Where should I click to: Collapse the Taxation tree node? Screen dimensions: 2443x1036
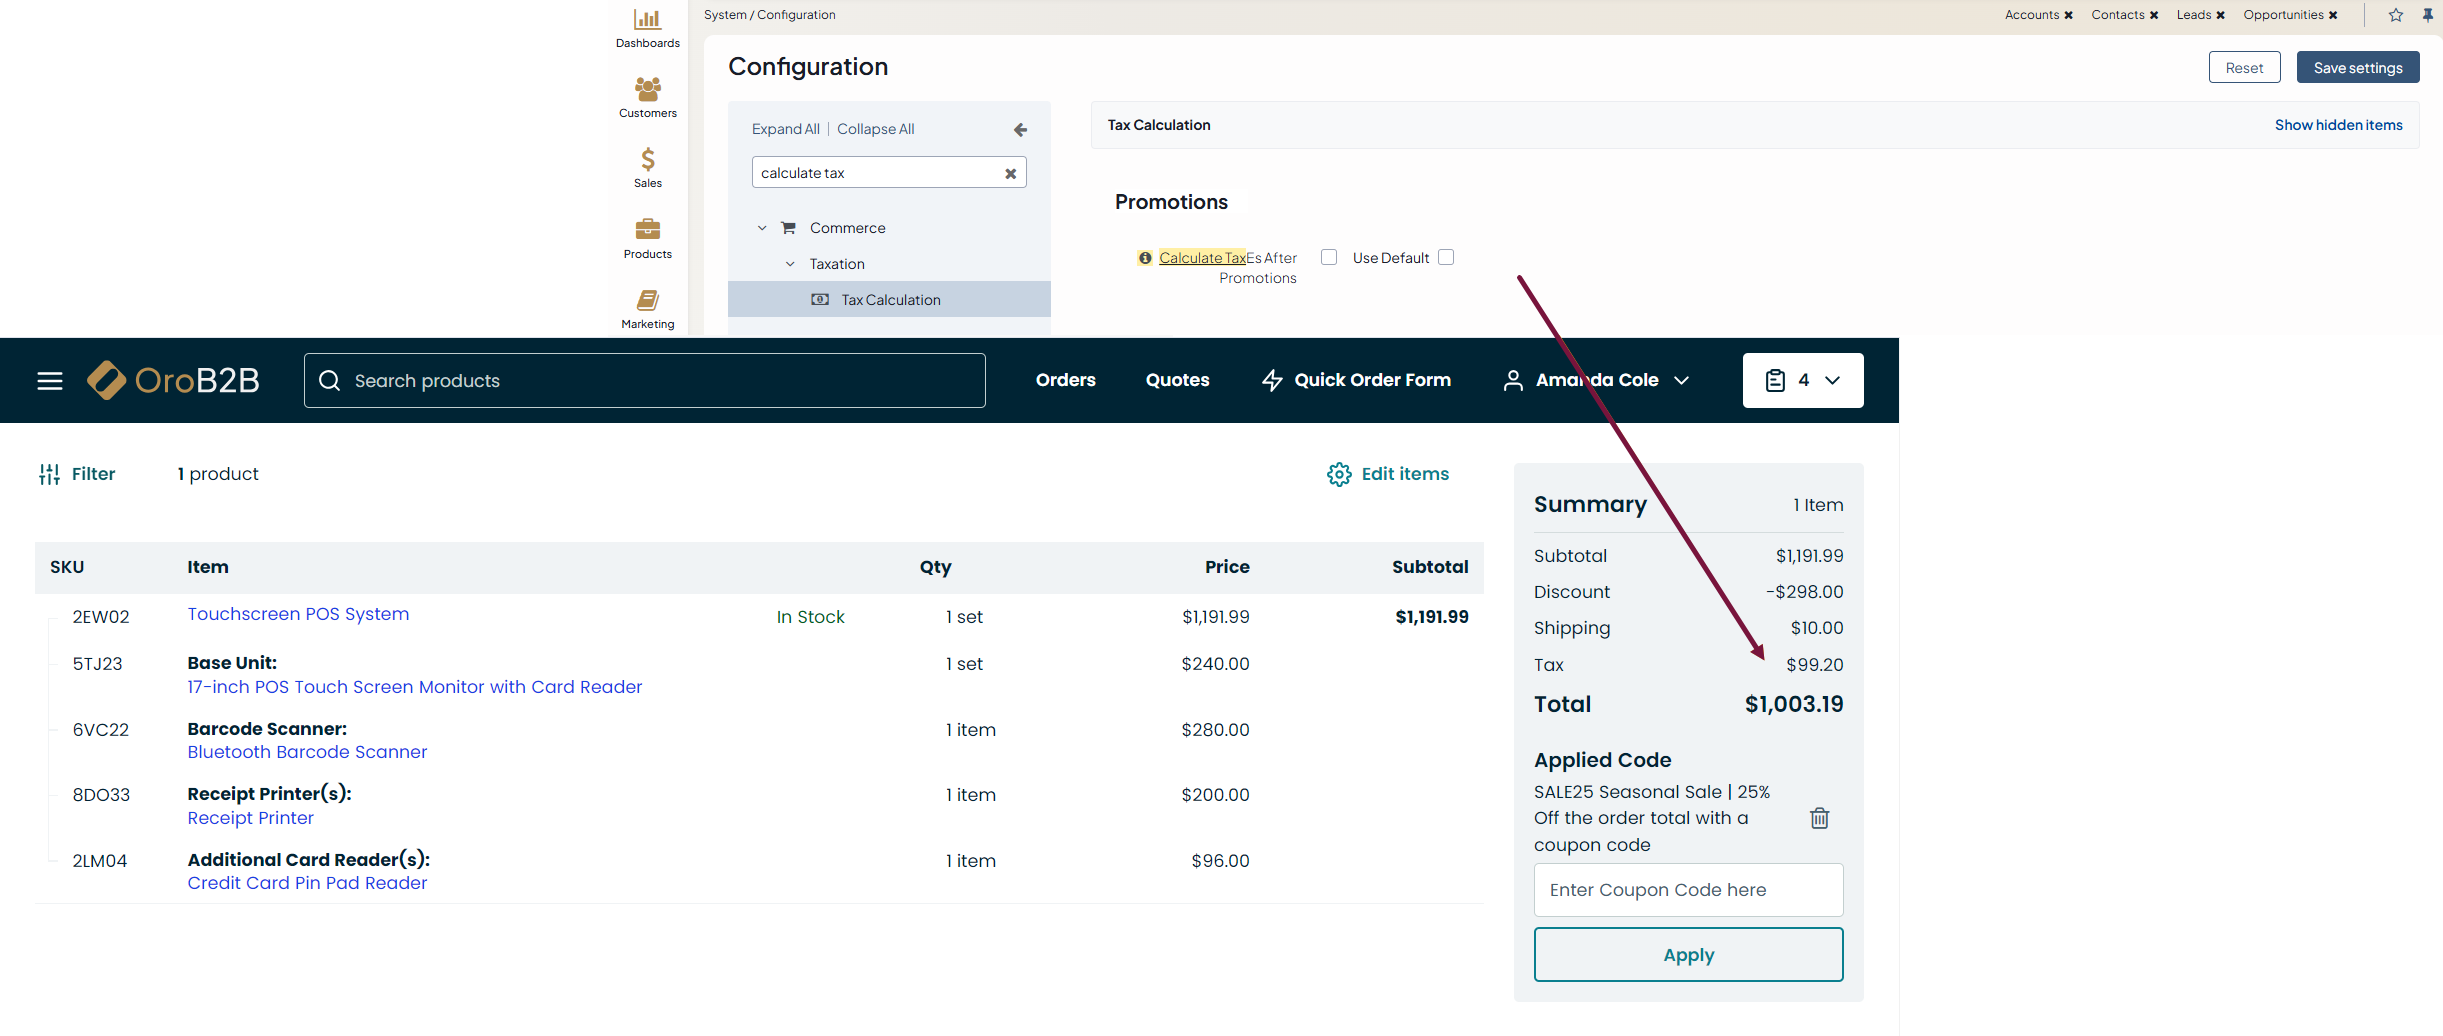[790, 264]
